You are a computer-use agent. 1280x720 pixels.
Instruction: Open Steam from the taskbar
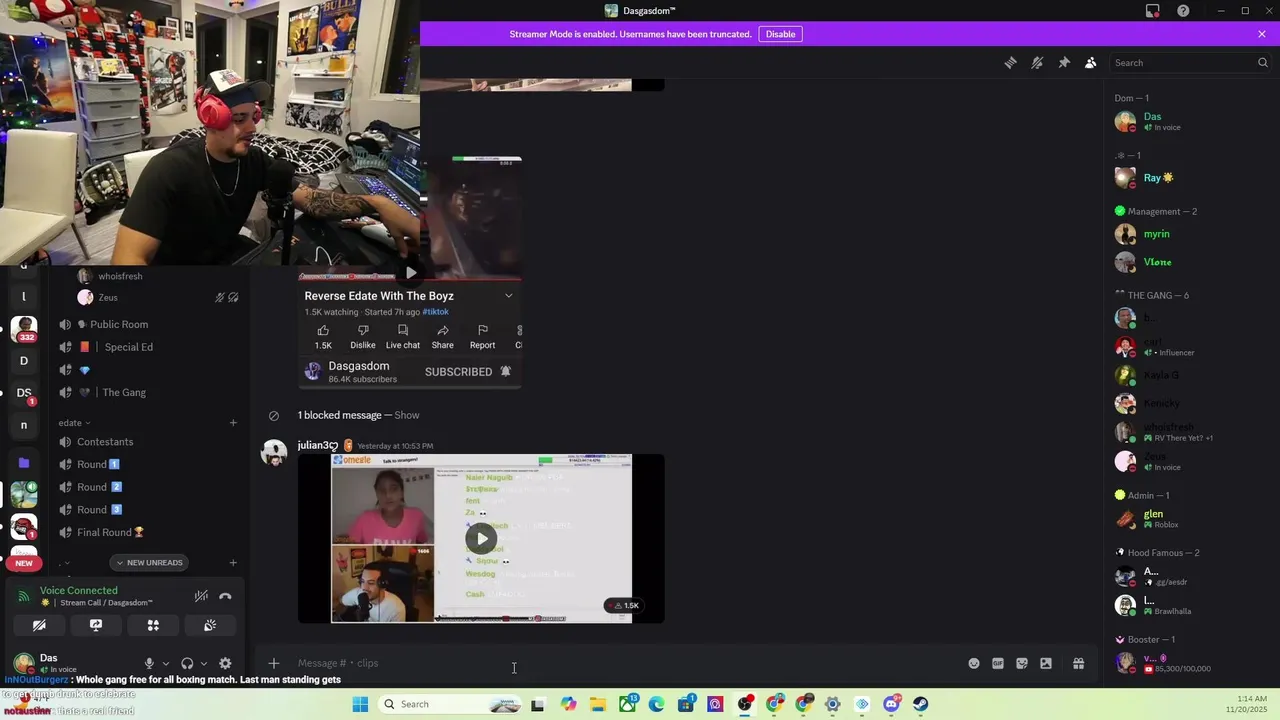pos(920,704)
